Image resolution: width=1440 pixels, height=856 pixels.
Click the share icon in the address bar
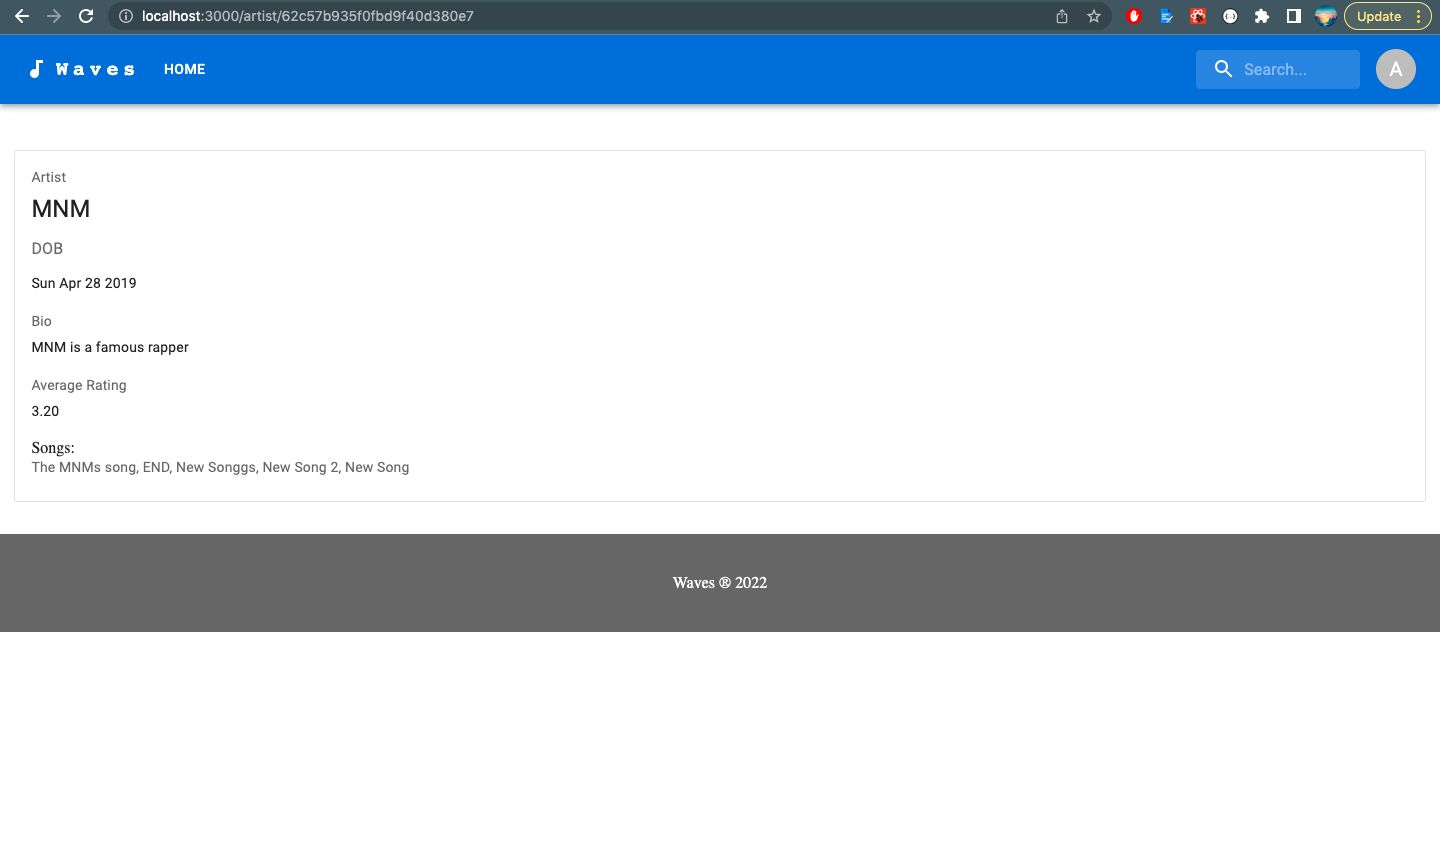pyautogui.click(x=1061, y=16)
